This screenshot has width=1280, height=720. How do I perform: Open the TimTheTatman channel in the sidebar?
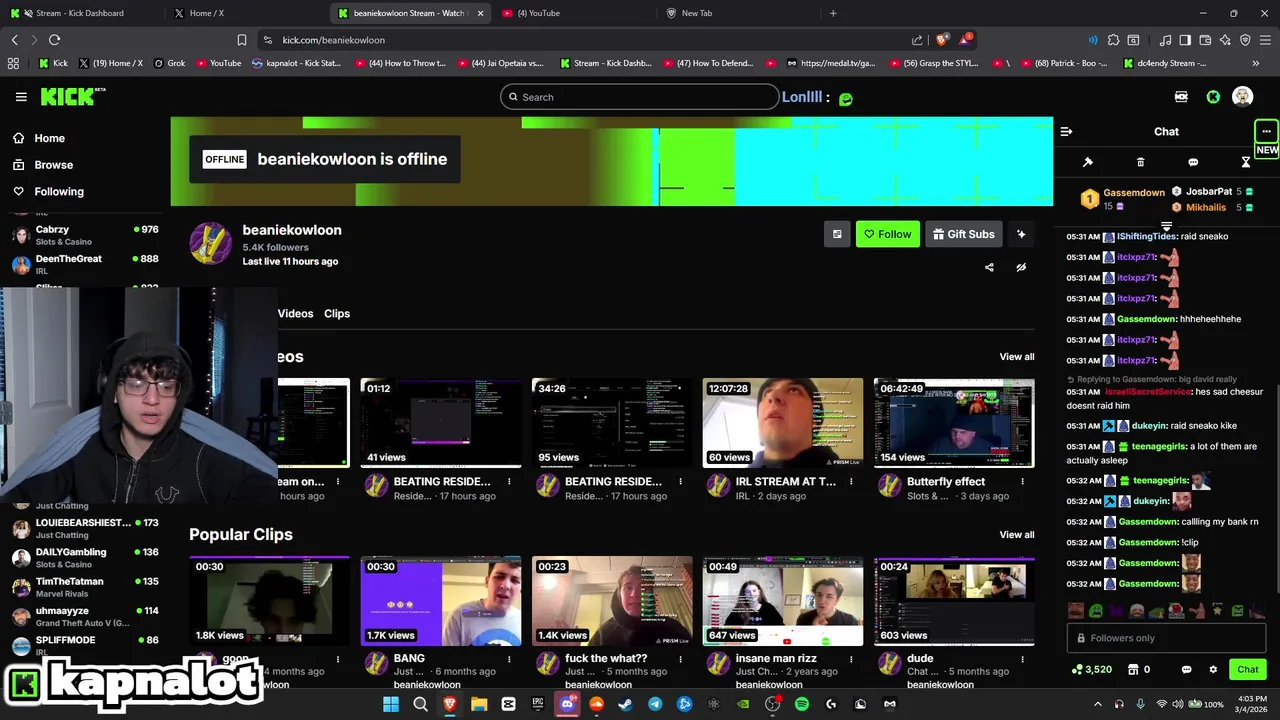tap(85, 587)
